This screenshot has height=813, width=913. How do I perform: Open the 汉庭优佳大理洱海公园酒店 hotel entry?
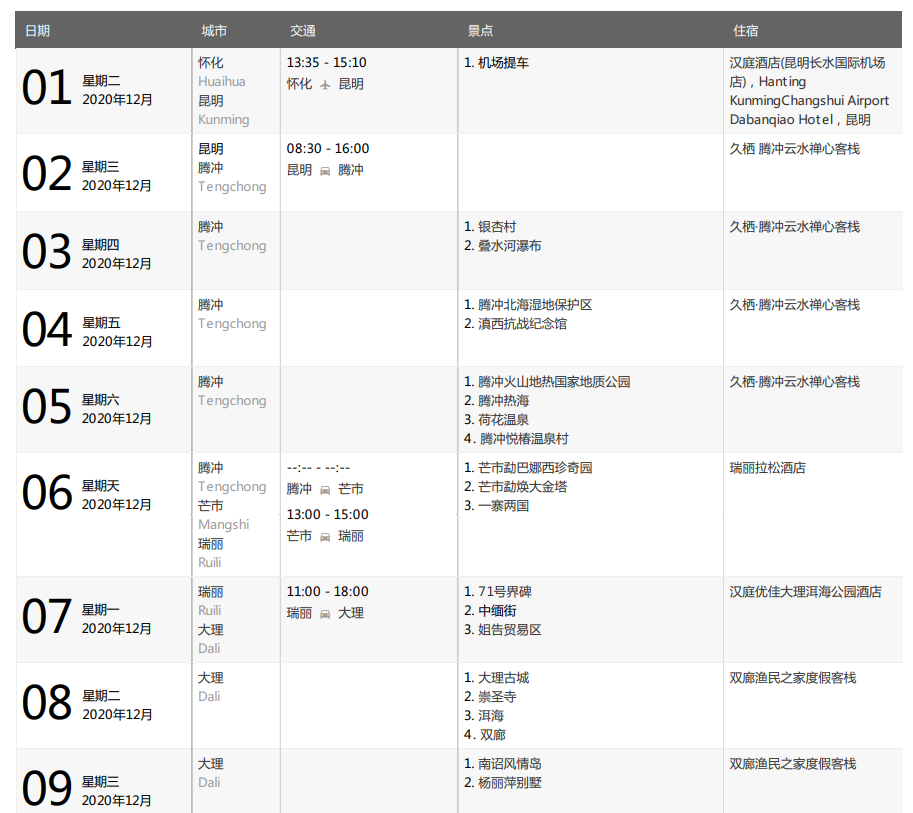805,592
